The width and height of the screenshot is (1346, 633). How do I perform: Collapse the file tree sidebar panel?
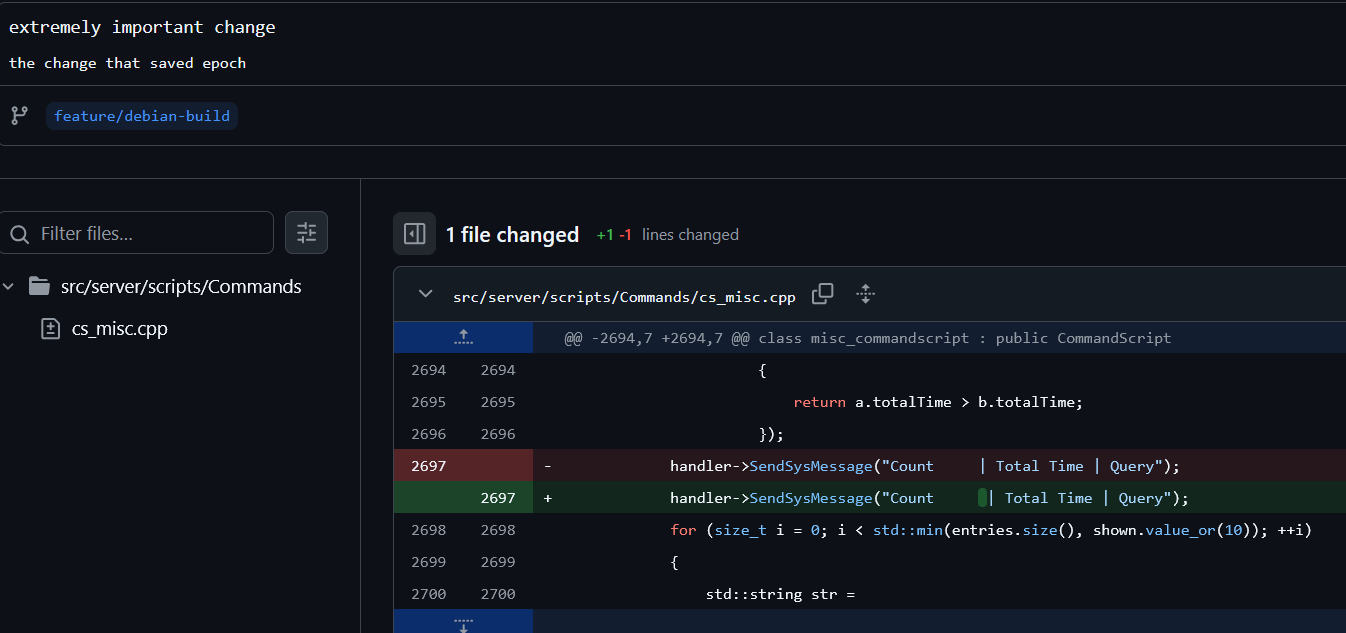pyautogui.click(x=414, y=234)
